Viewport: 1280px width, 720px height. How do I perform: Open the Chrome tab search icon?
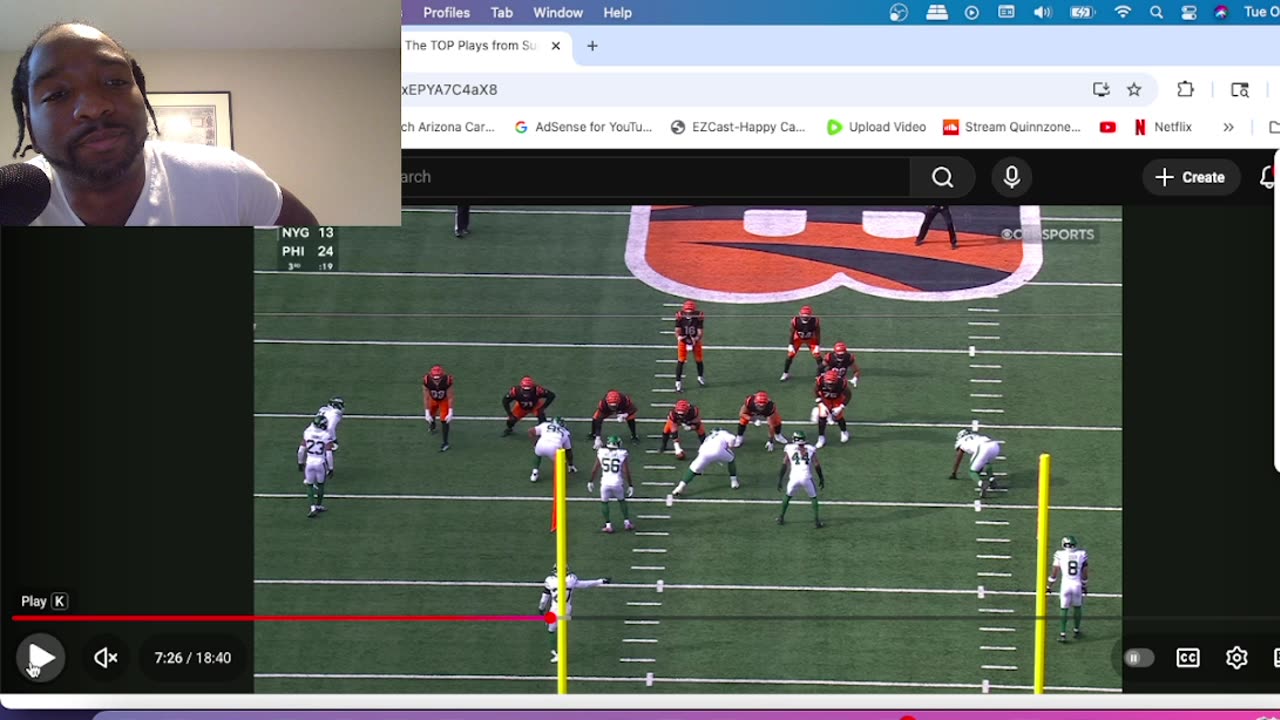tap(1240, 90)
